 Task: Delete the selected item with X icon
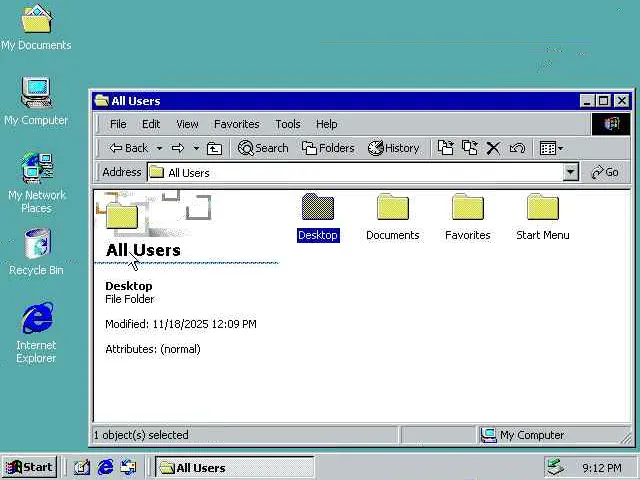[x=493, y=148]
